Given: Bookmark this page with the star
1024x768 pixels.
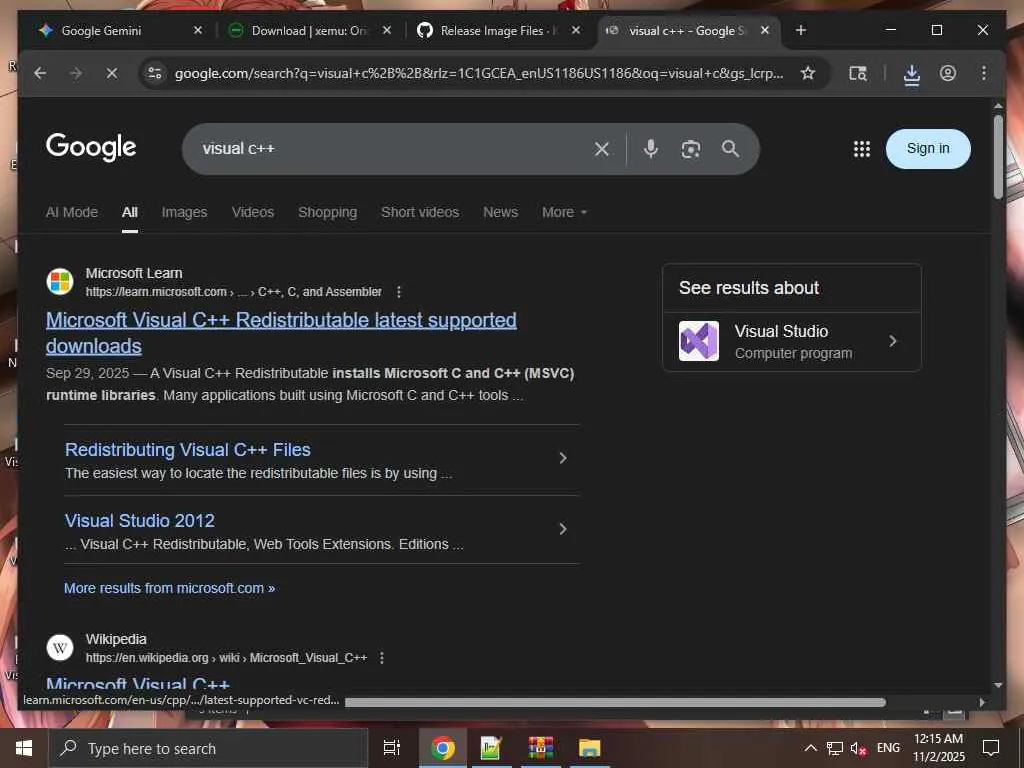Looking at the screenshot, I should [808, 73].
